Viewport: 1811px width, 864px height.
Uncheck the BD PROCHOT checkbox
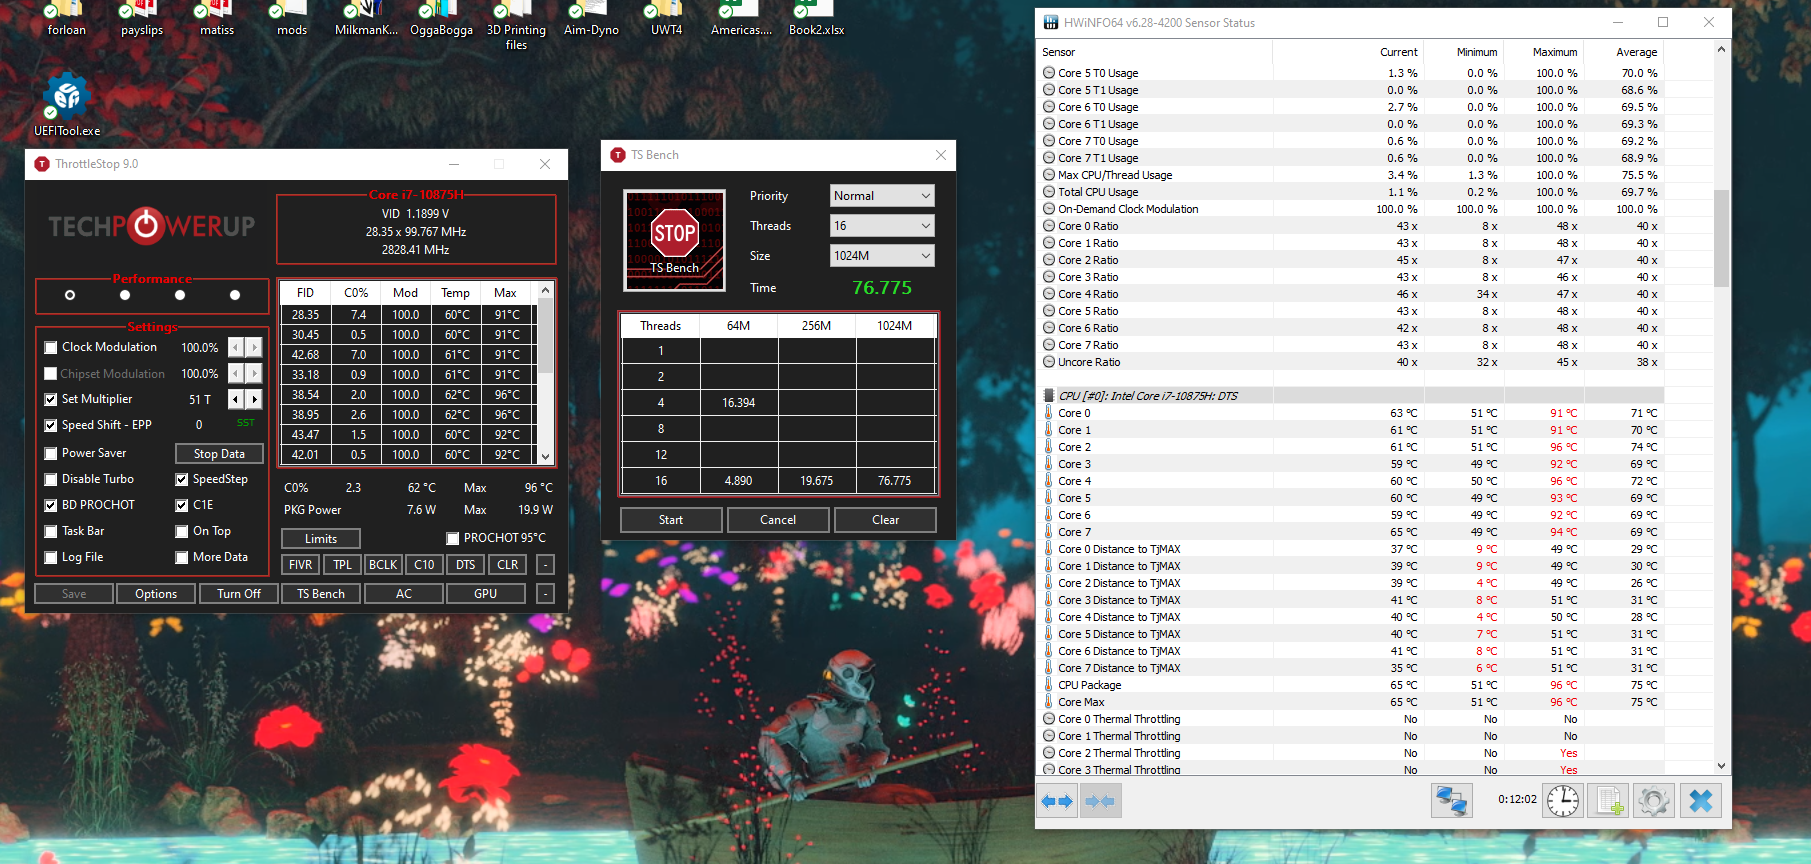tap(51, 505)
